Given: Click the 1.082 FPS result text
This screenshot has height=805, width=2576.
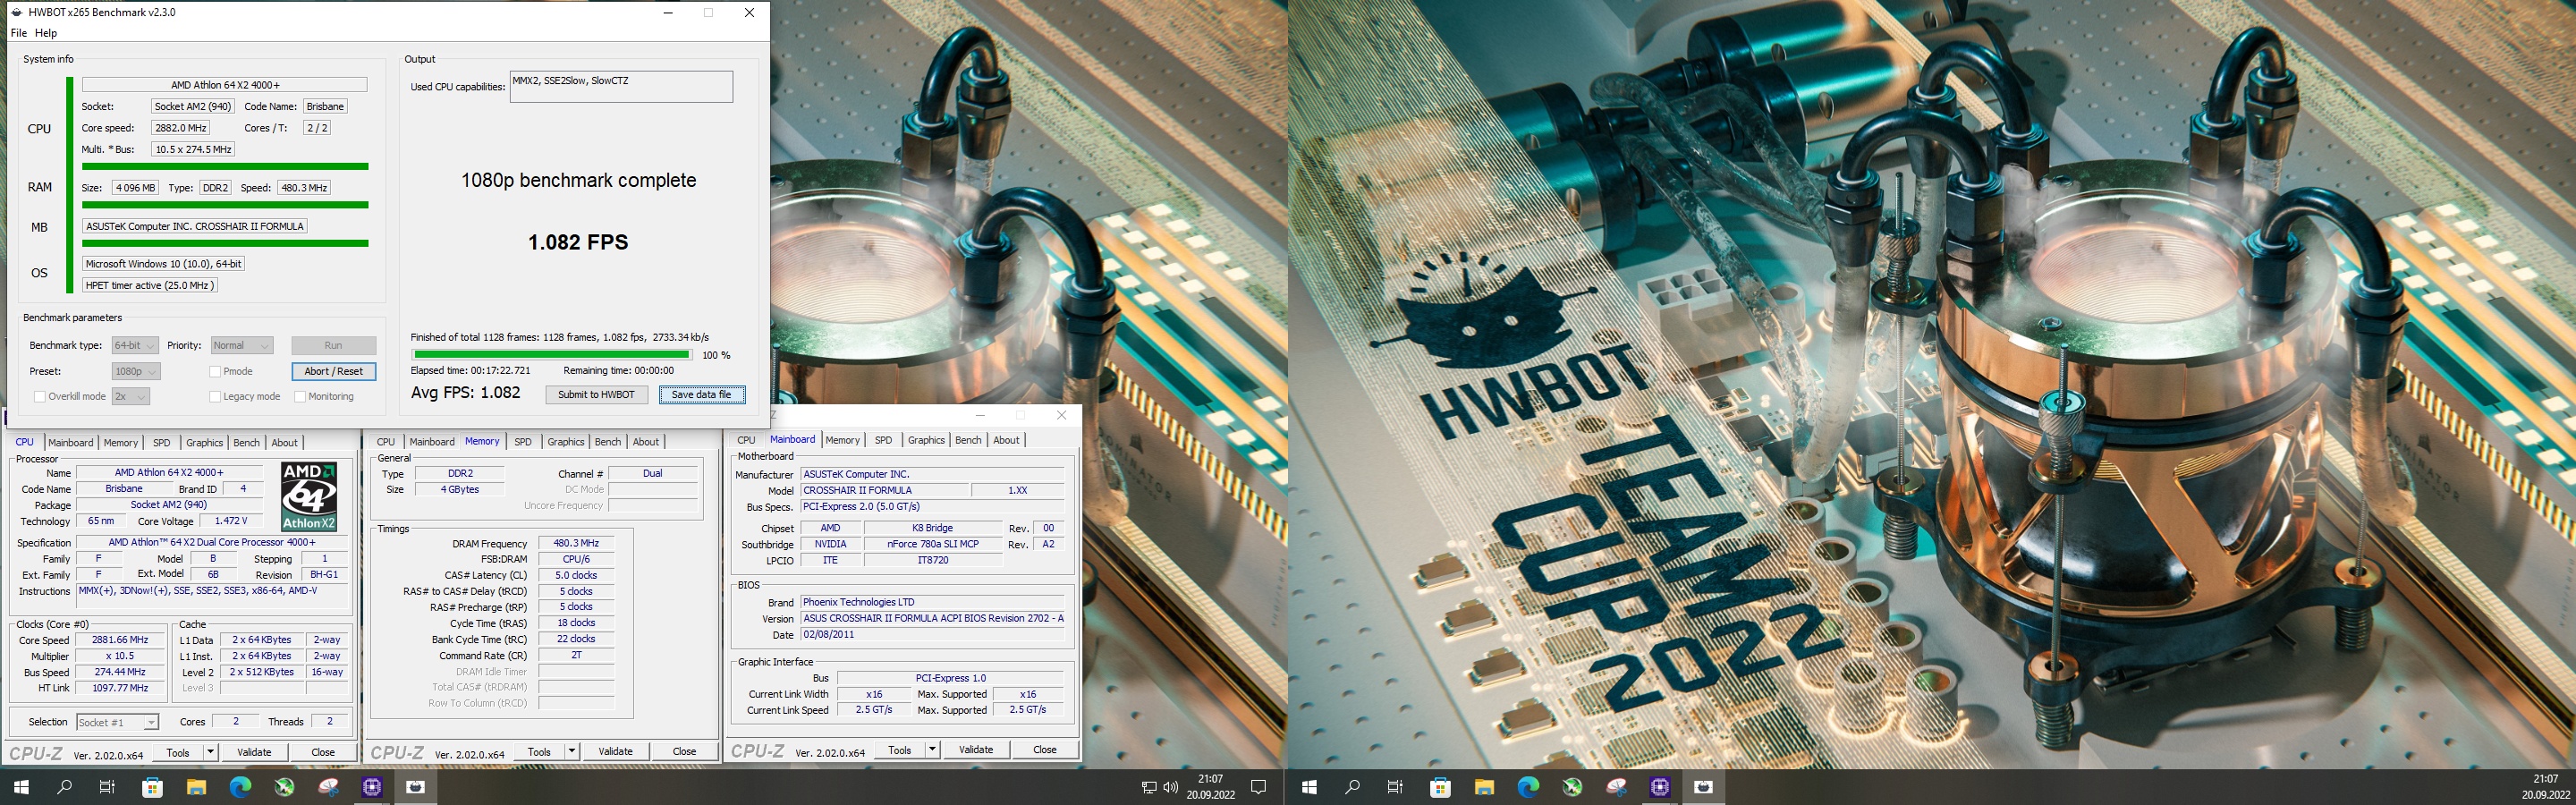Looking at the screenshot, I should click(x=578, y=242).
